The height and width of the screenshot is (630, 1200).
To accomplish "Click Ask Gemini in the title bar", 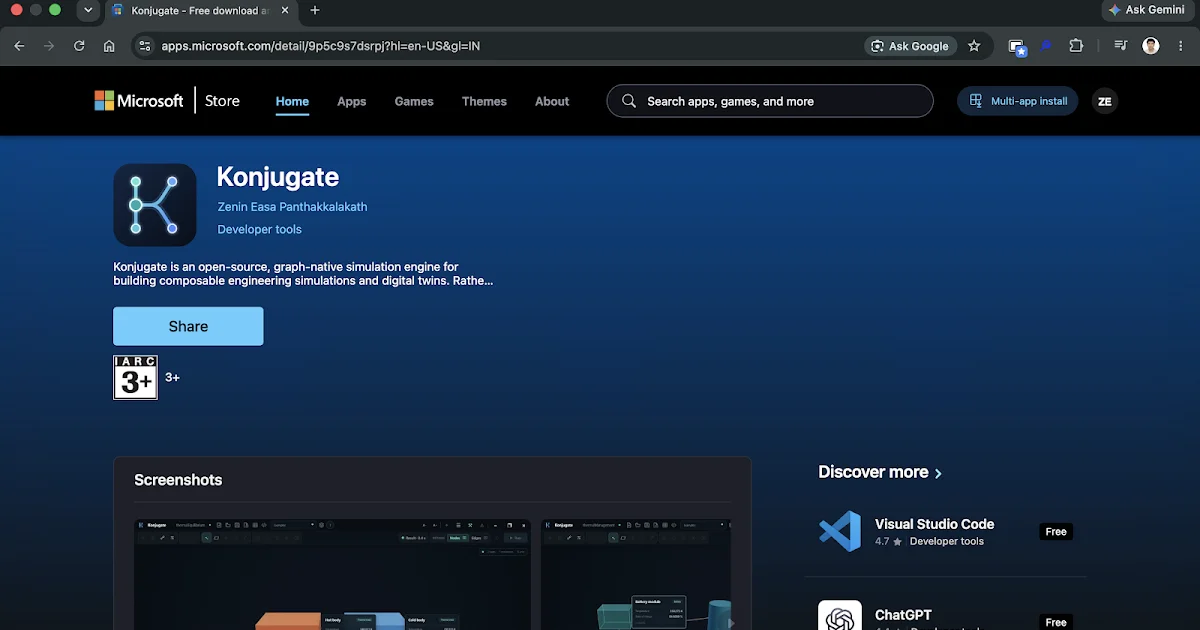I will click(1147, 10).
